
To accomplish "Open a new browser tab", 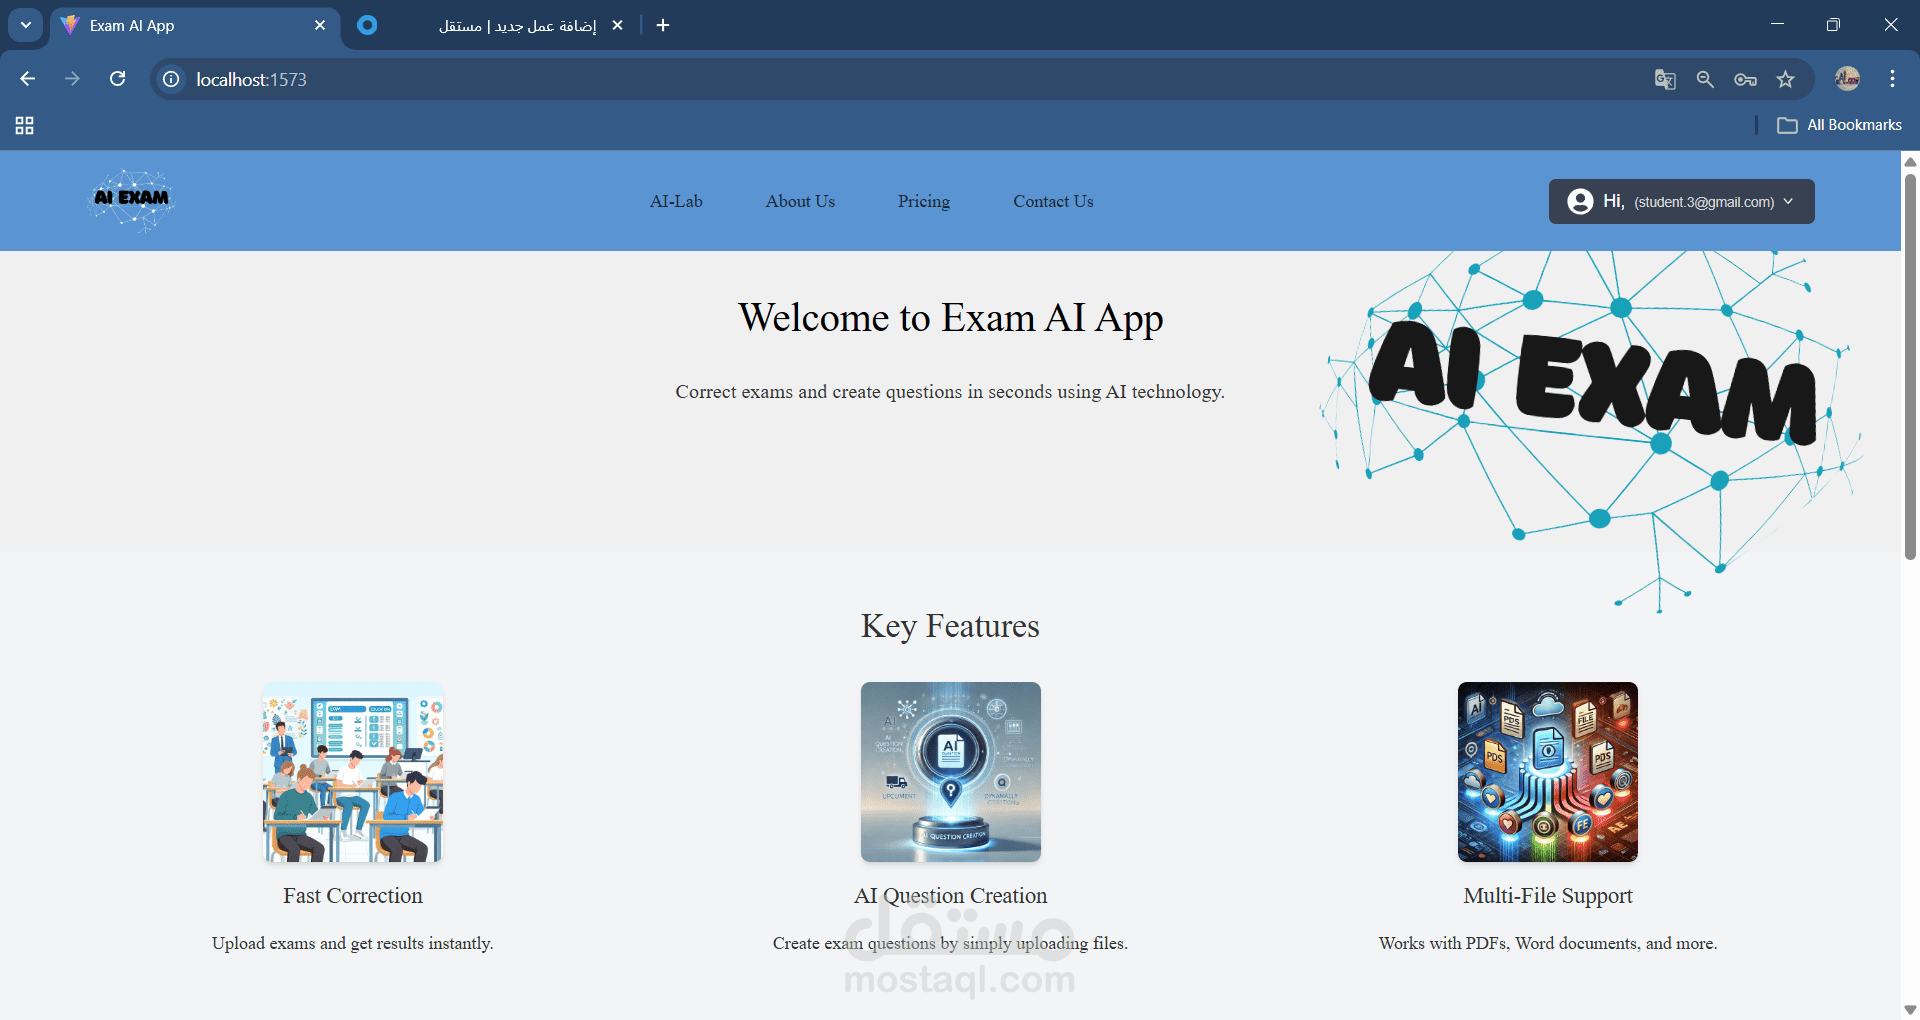I will click(x=662, y=25).
